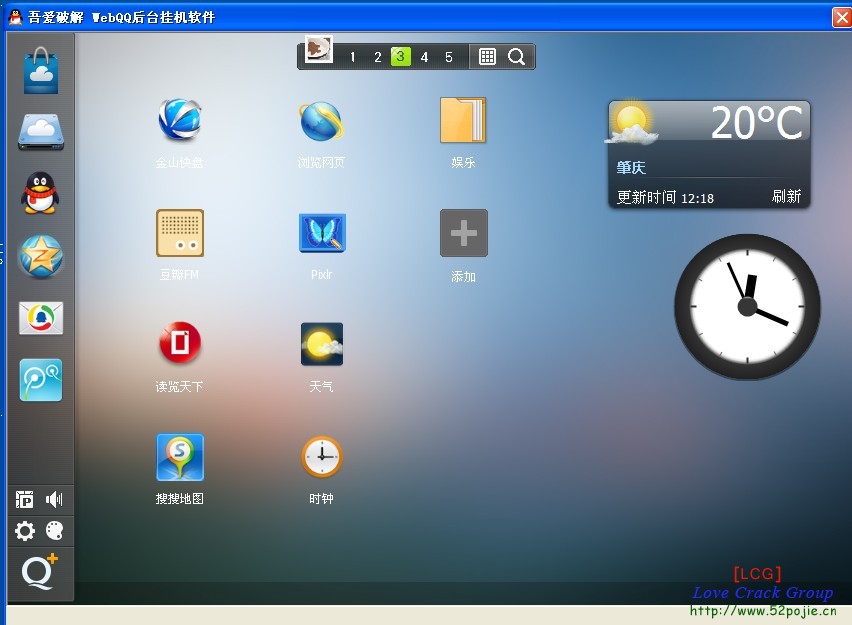This screenshot has height=625, width=852.
Task: Open theme palette icon in sidebar
Action: [54, 530]
